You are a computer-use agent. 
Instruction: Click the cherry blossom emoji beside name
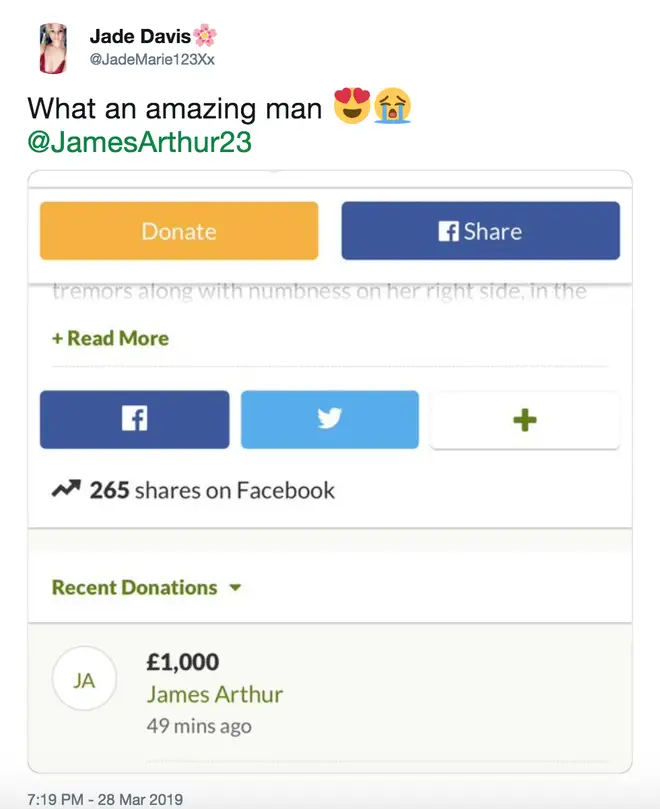click(x=205, y=36)
